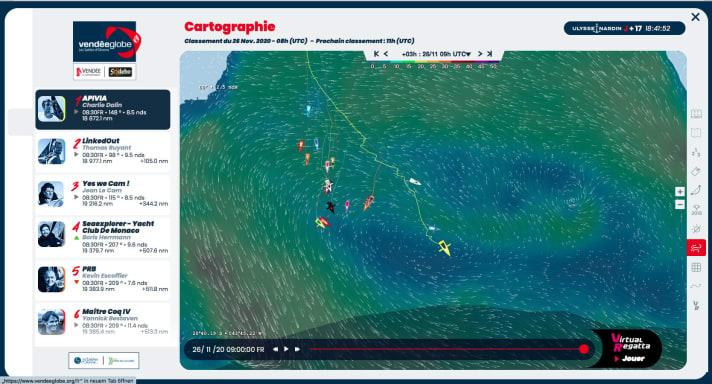This screenshot has height=384, width=712.
Task: Click Charlie Dalin skipper photo thumbnail
Action: pyautogui.click(x=51, y=108)
